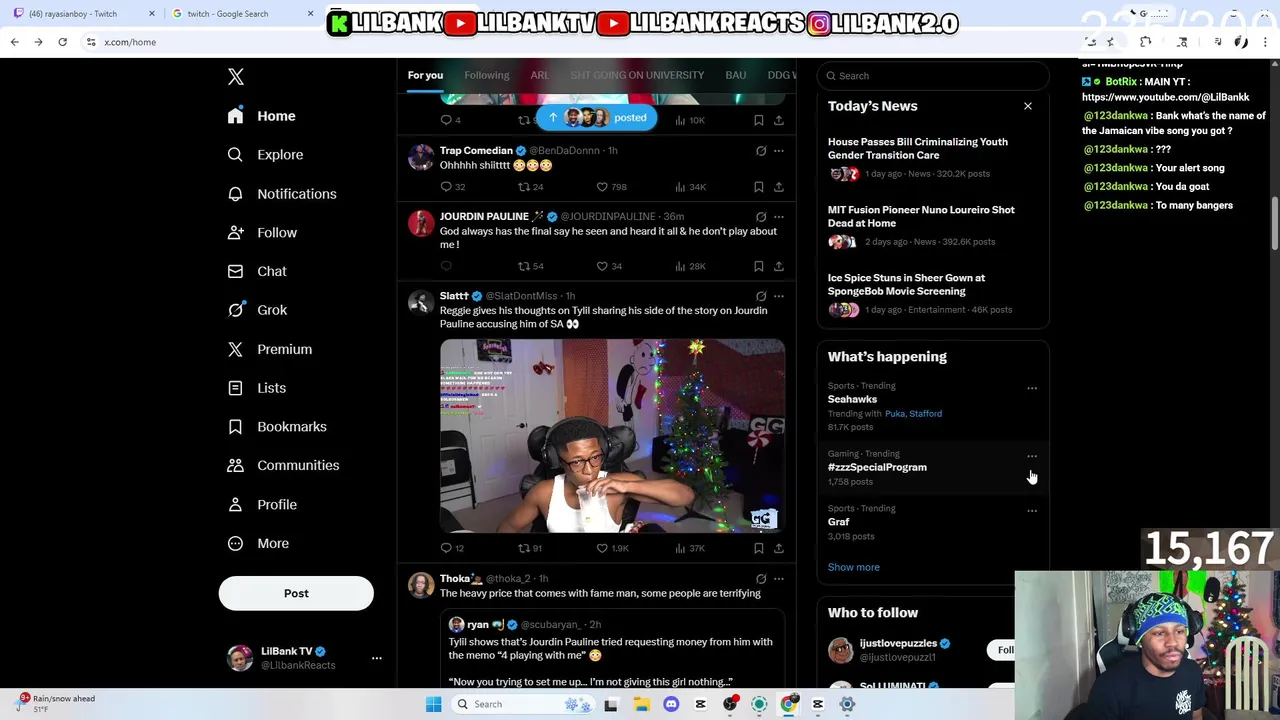
Task: Switch to the BAU tab
Action: pyautogui.click(x=736, y=75)
